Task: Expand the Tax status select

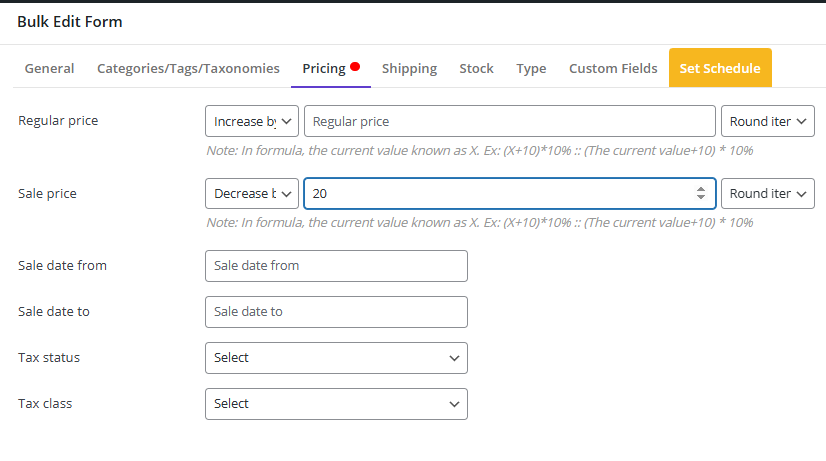Action: pyautogui.click(x=336, y=358)
